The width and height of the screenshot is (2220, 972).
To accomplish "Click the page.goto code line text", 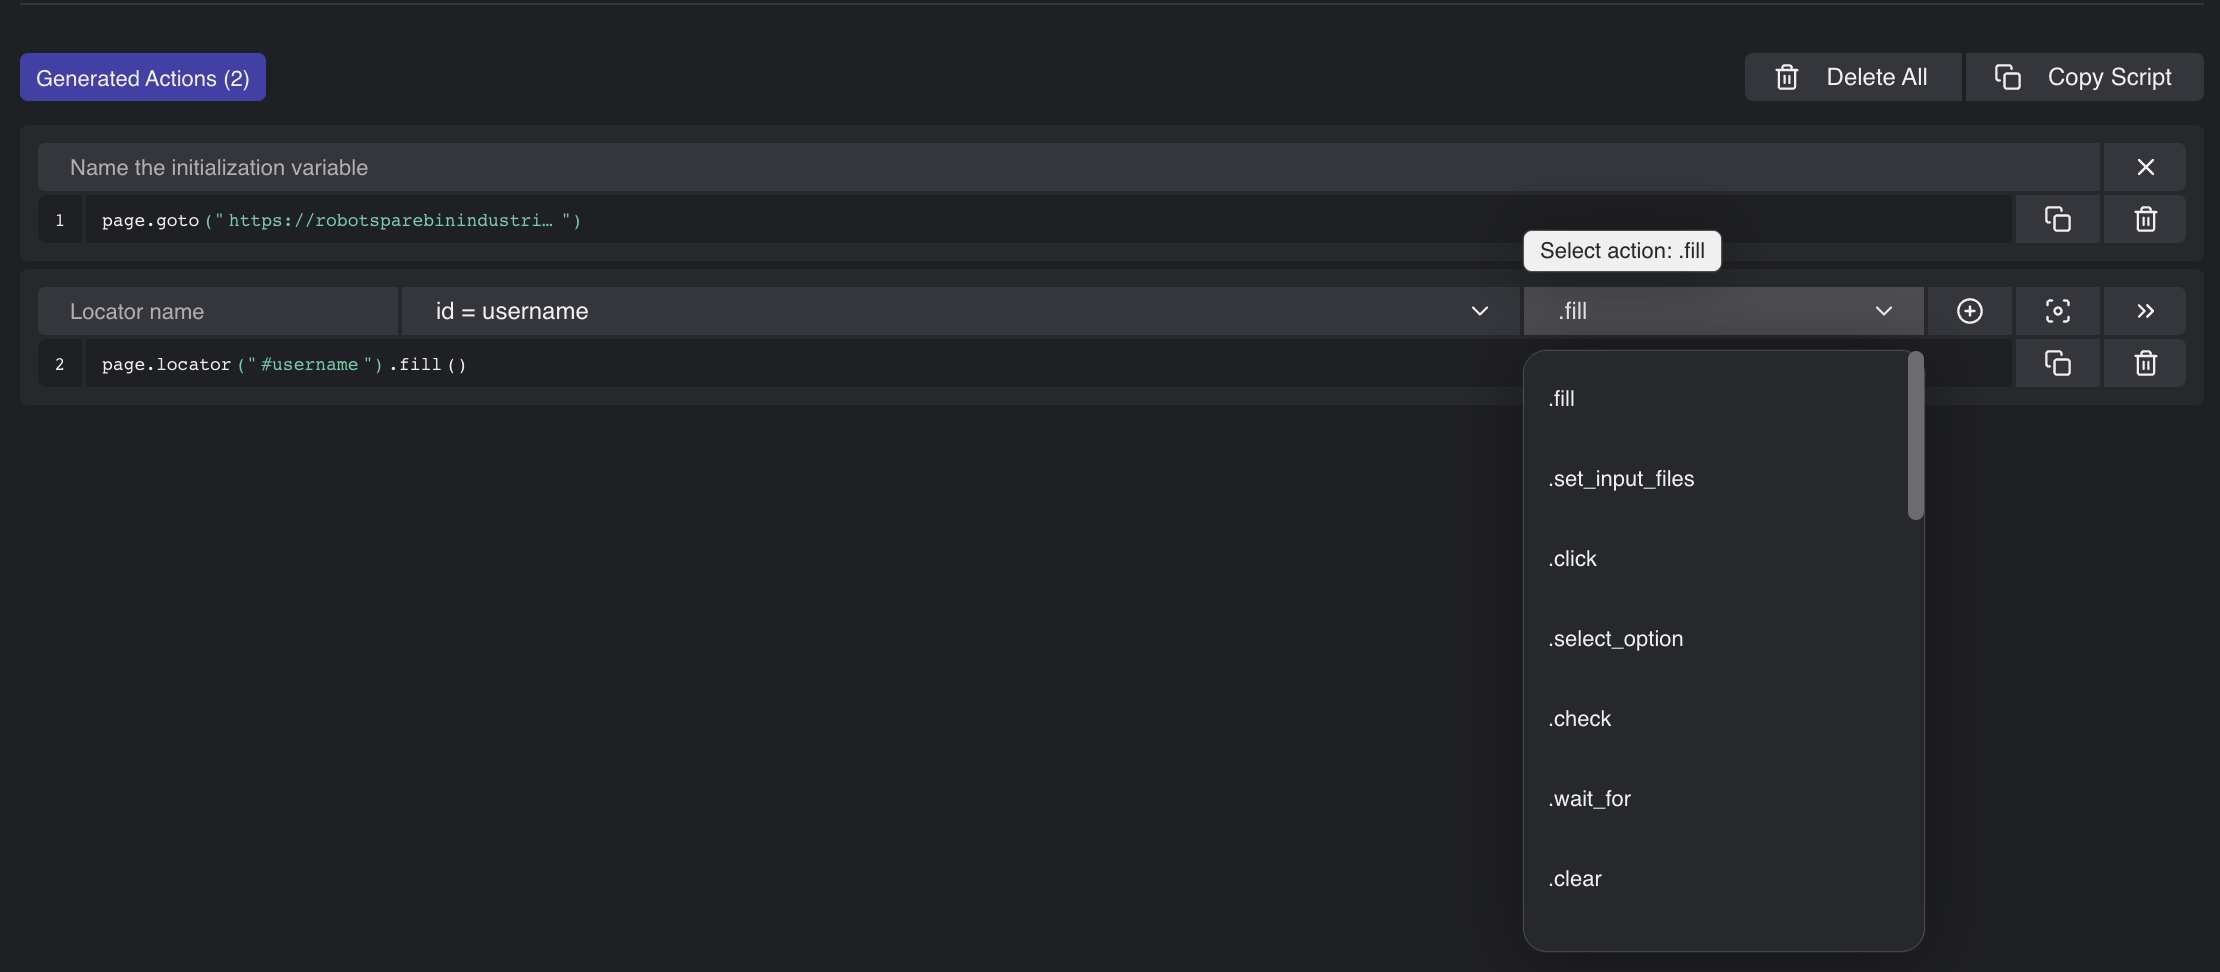I will point(341,220).
